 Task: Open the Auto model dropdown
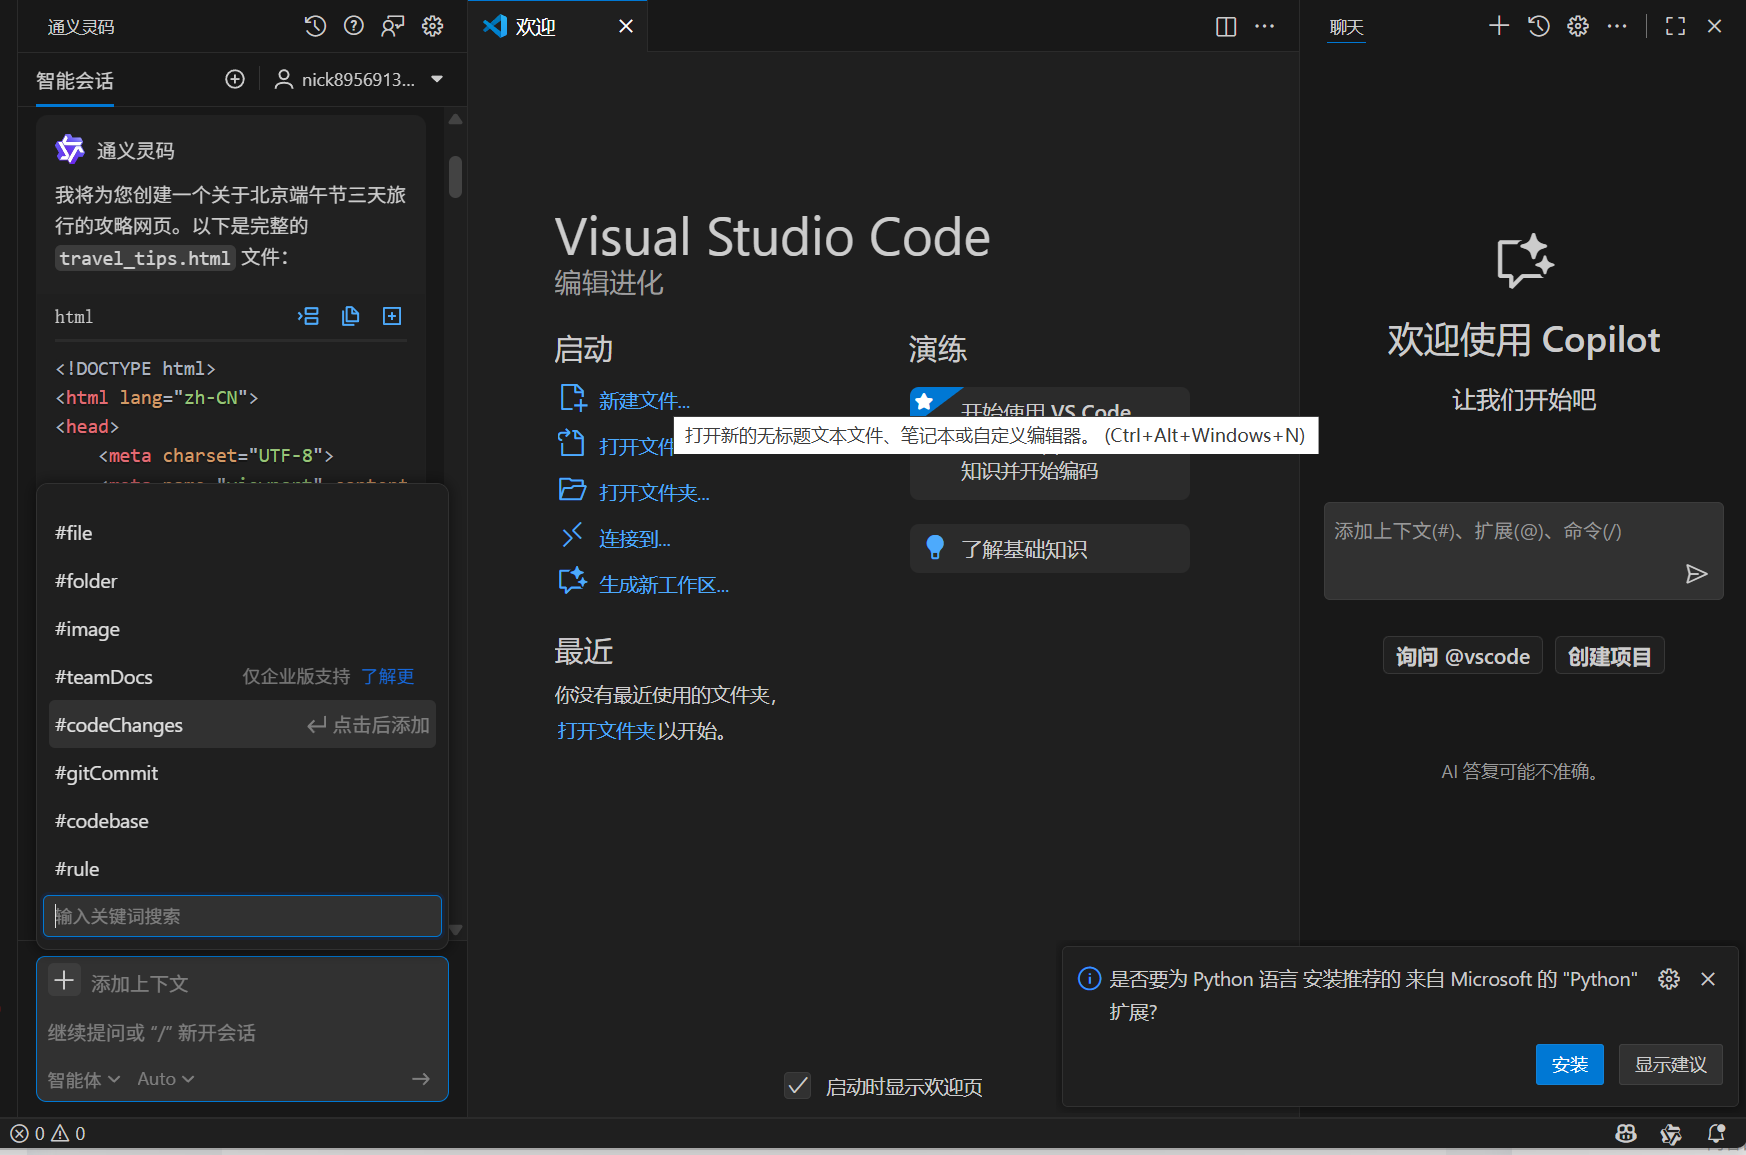(x=166, y=1079)
